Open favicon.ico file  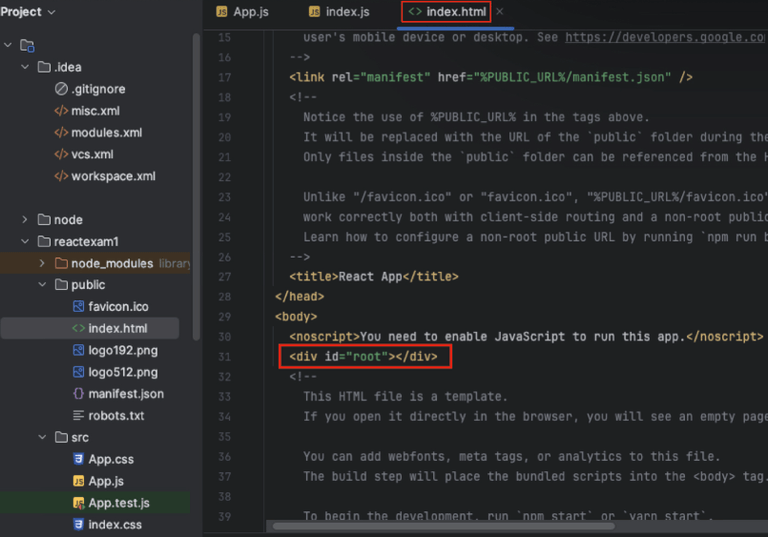click(118, 307)
